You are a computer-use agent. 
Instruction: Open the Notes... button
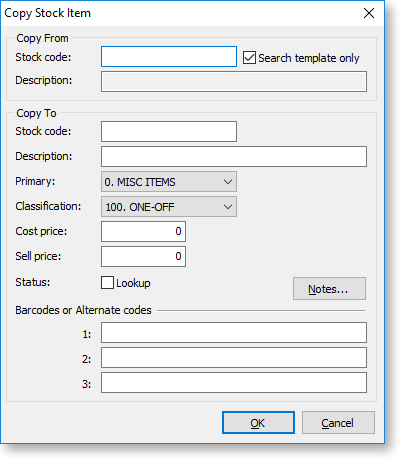329,289
